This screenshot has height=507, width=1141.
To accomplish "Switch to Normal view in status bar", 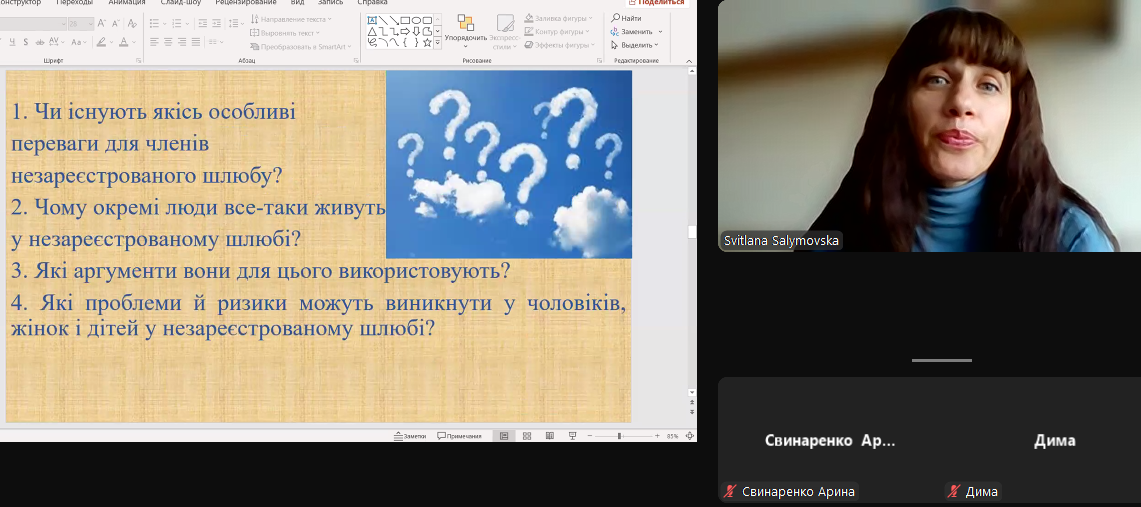I will [x=504, y=436].
